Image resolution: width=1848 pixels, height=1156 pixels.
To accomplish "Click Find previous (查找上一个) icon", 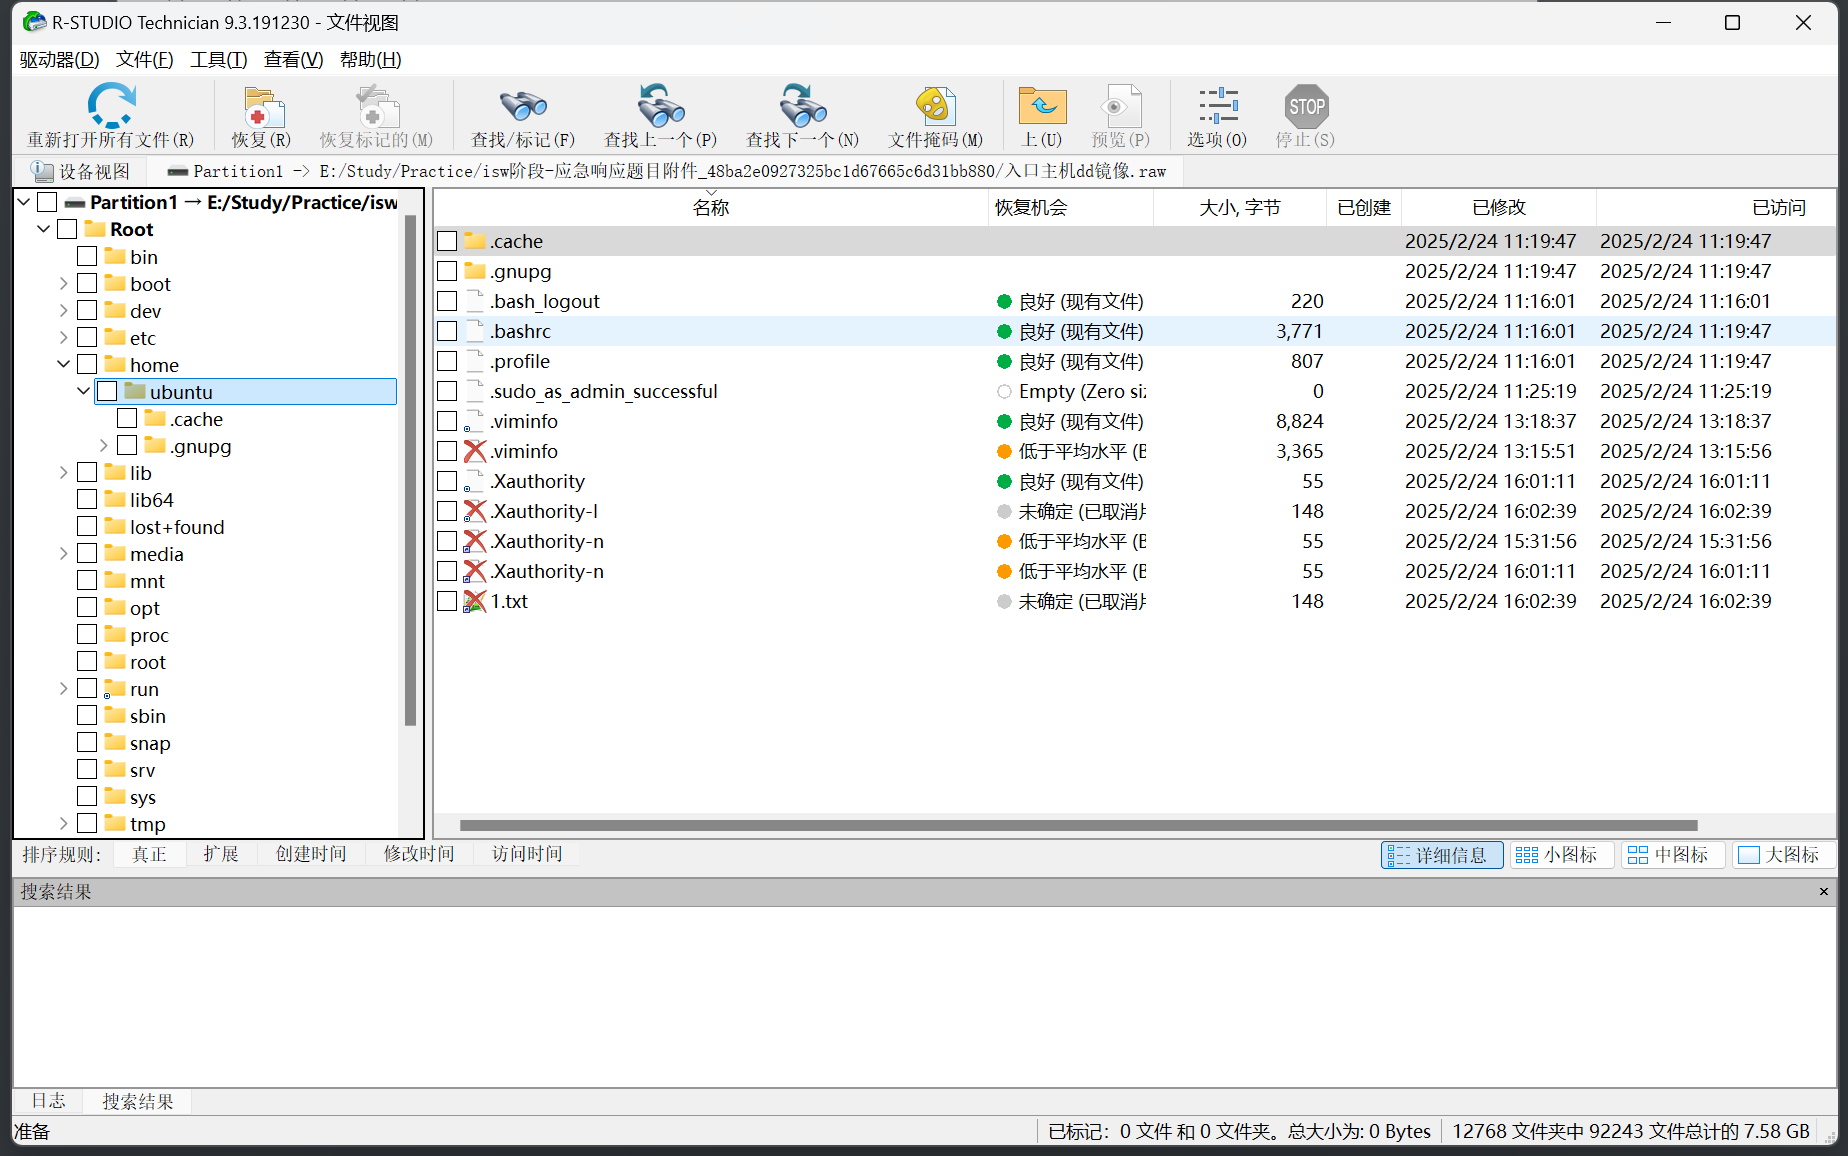I will coord(660,106).
